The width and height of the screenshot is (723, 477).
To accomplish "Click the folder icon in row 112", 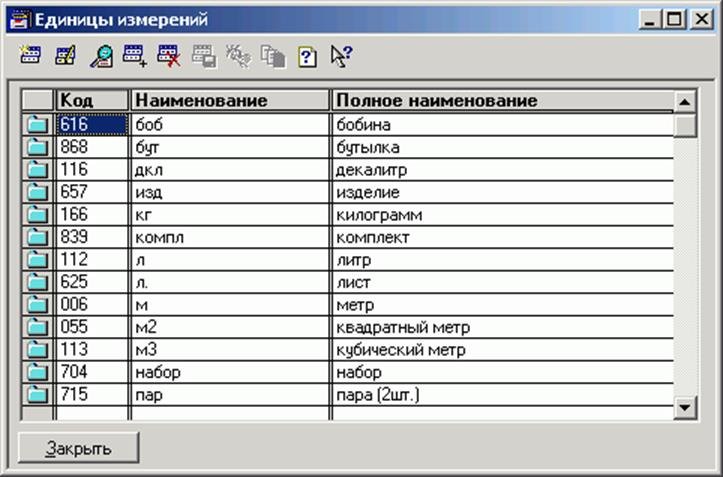I will tap(37, 260).
